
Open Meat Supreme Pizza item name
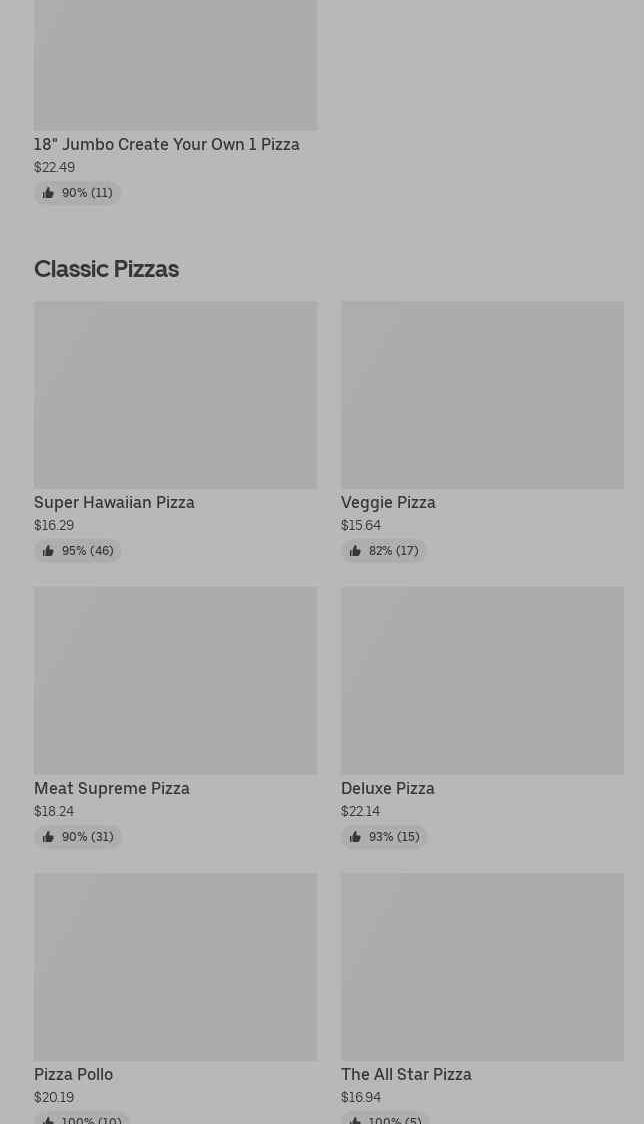tap(112, 788)
